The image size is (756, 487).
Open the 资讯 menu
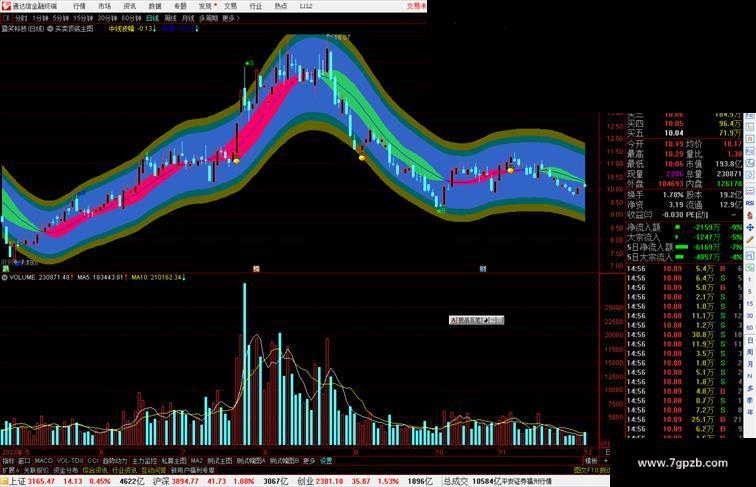click(130, 6)
